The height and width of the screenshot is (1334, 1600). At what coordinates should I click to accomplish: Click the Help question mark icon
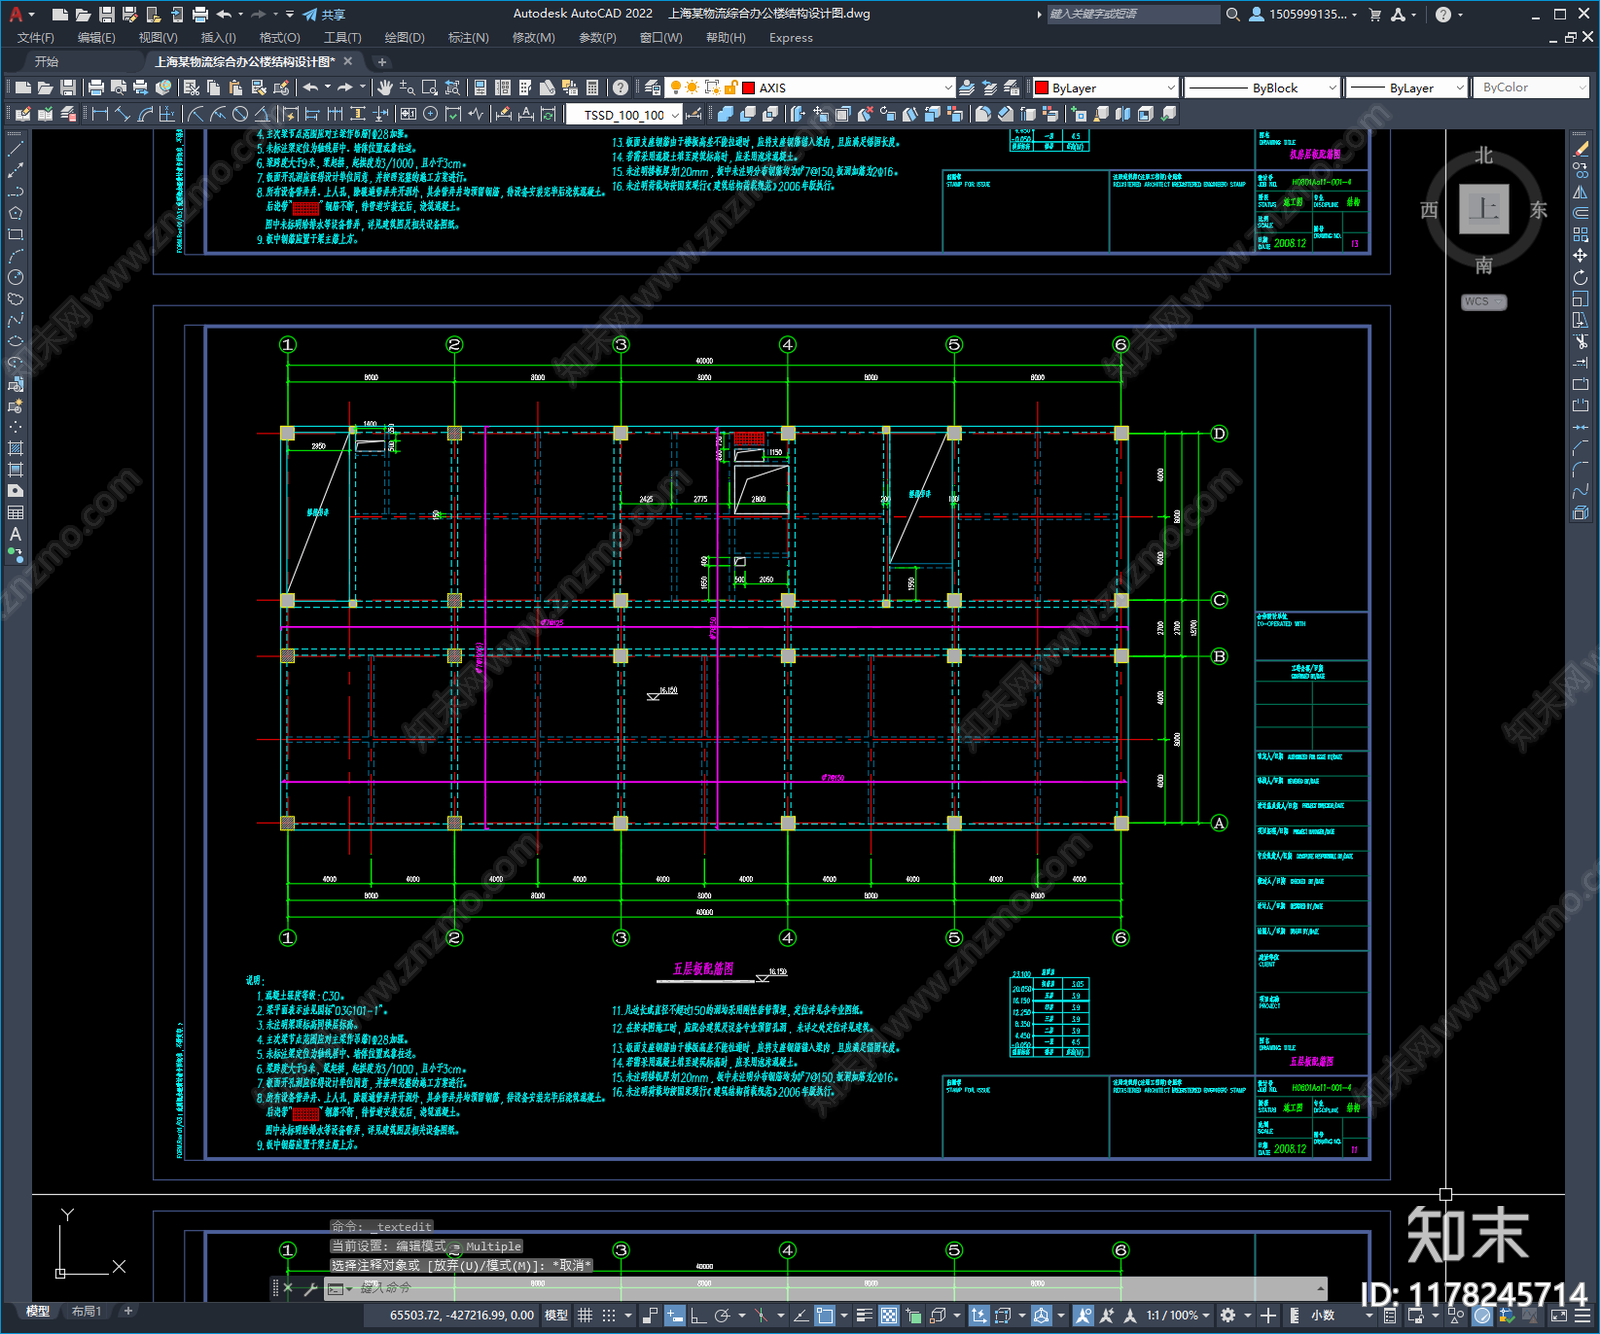tap(621, 88)
